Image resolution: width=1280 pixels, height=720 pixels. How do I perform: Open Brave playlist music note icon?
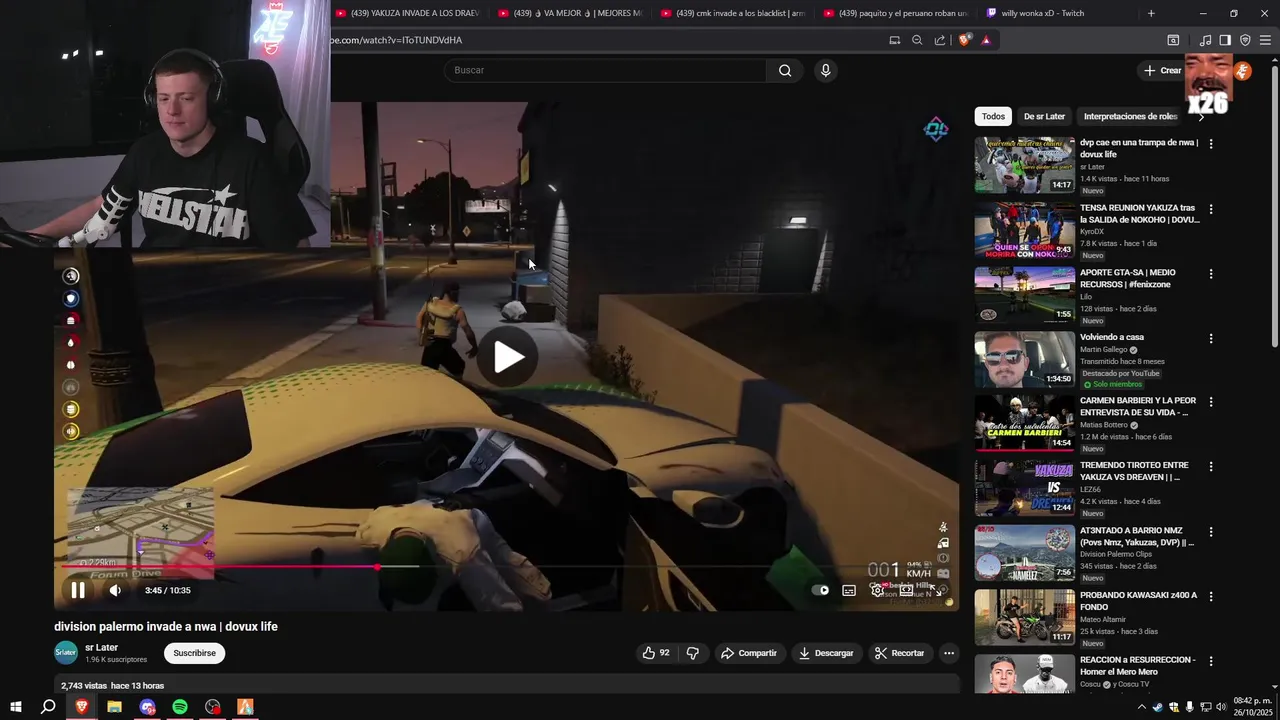(1205, 40)
